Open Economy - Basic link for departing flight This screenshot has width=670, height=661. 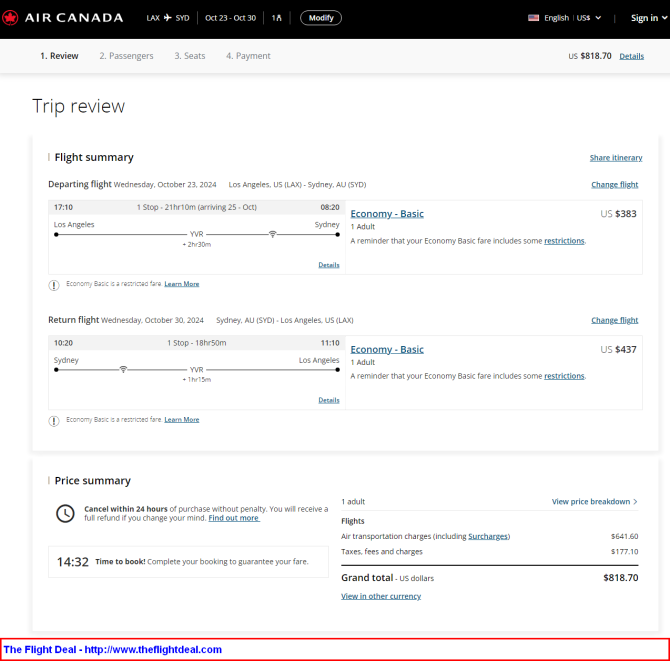pyautogui.click(x=387, y=214)
